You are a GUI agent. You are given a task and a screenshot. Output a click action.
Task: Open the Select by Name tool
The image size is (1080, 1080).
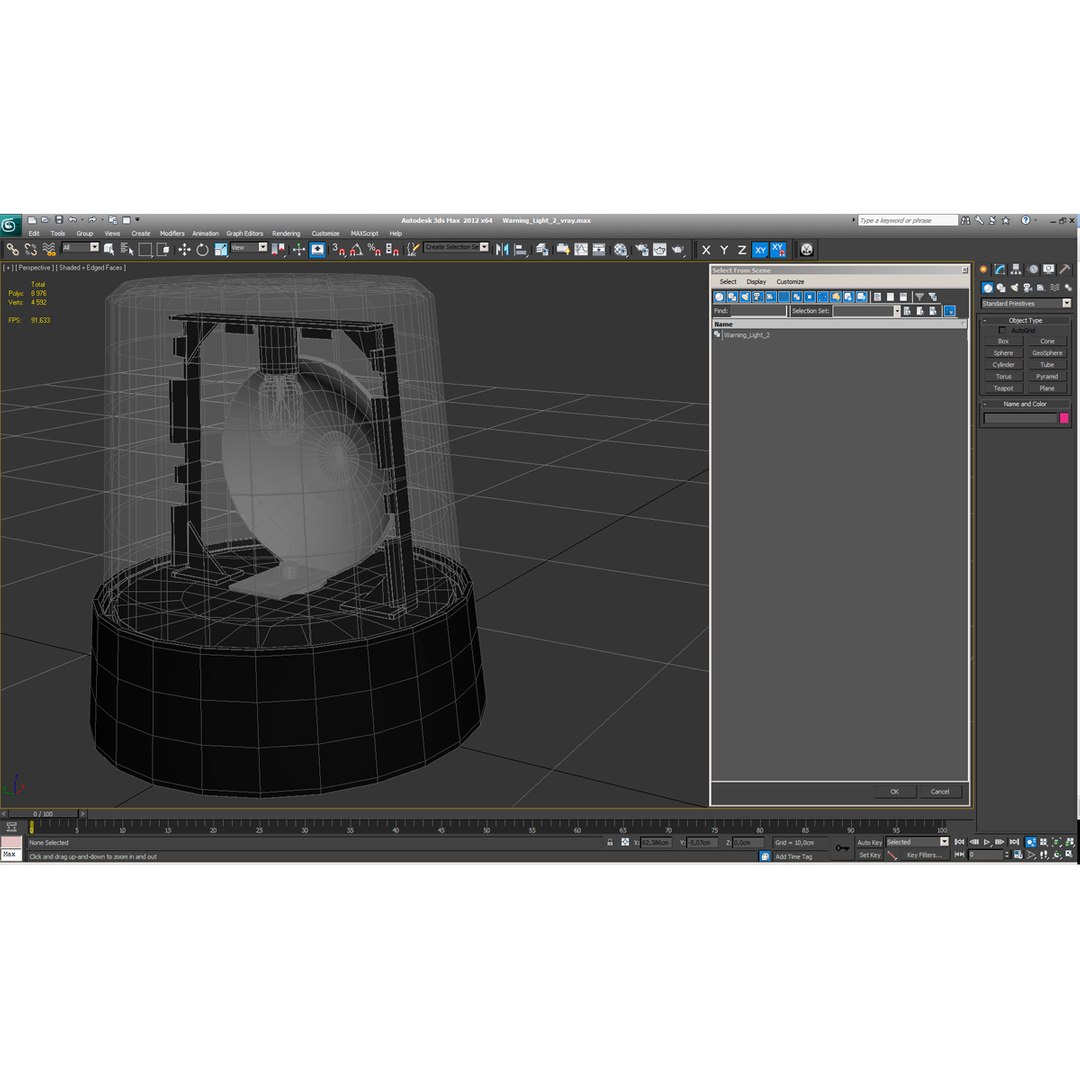[x=127, y=249]
